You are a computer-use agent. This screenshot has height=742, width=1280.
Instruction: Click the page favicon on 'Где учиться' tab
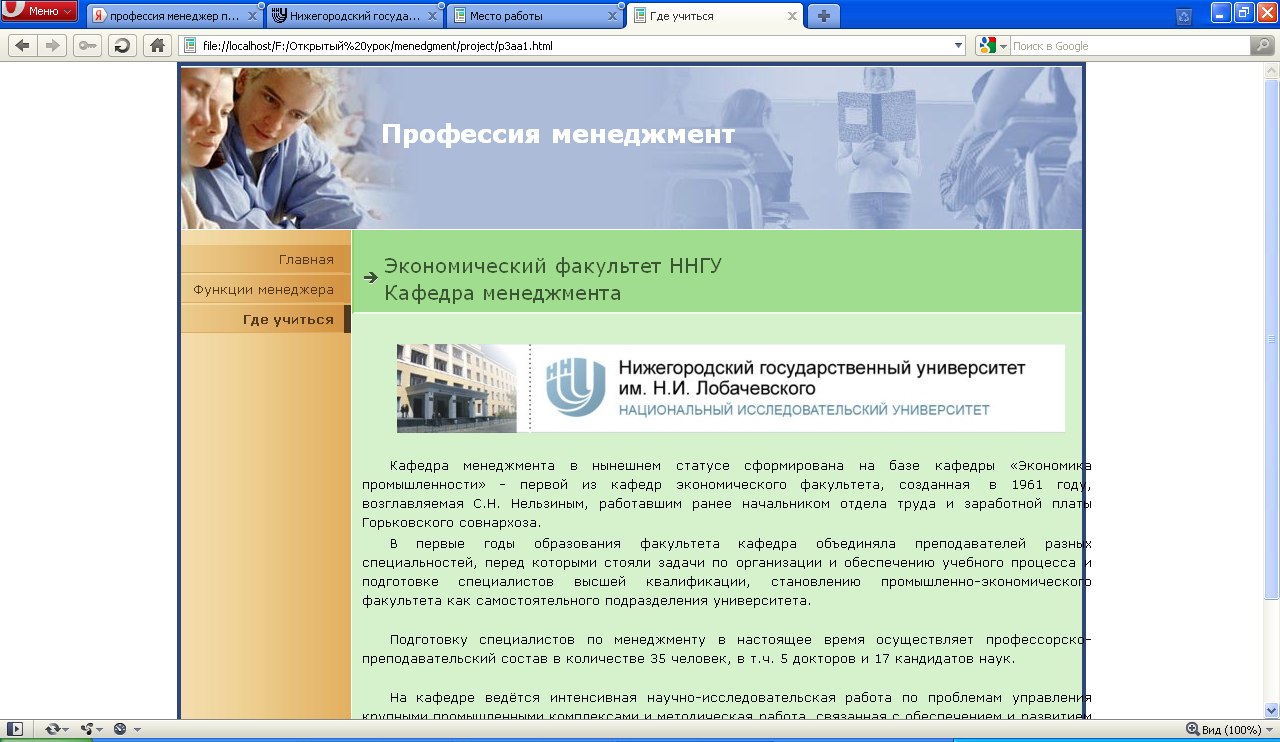click(x=639, y=16)
